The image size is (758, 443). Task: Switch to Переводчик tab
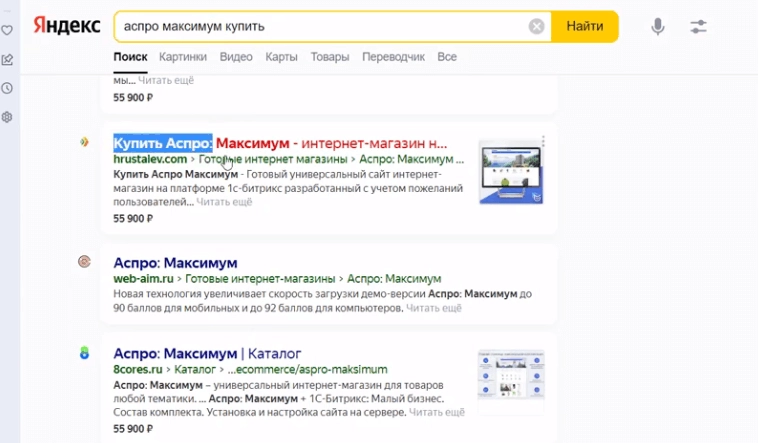[394, 57]
